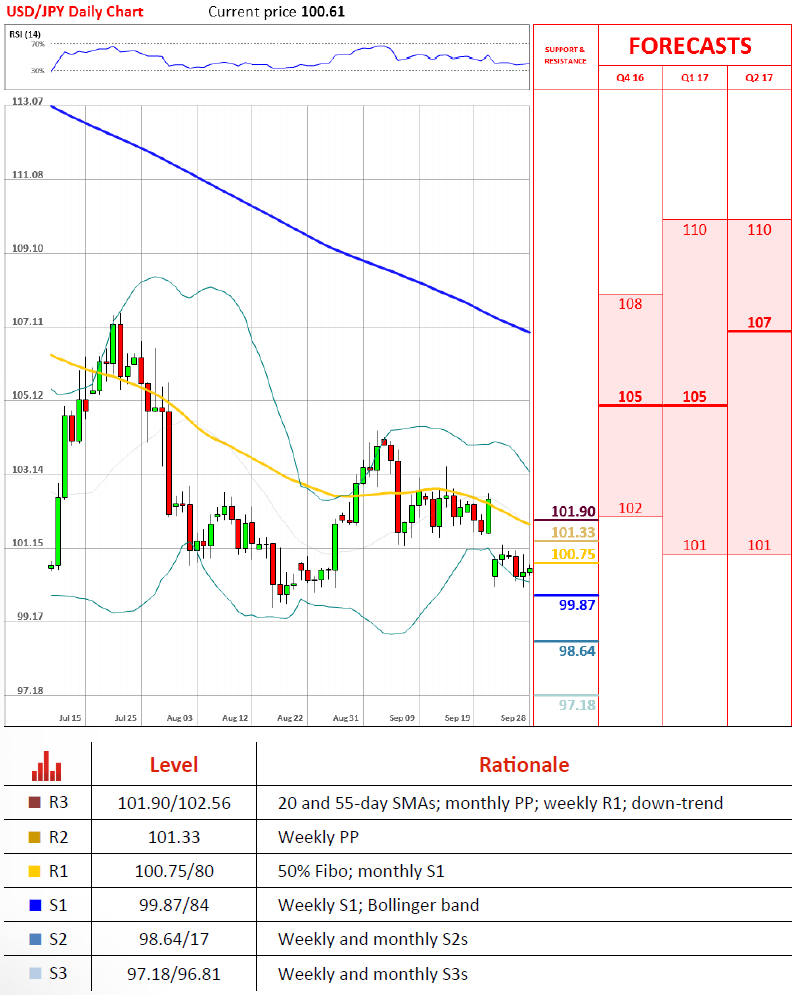Click the R3 brown color swatch

(x=35, y=803)
